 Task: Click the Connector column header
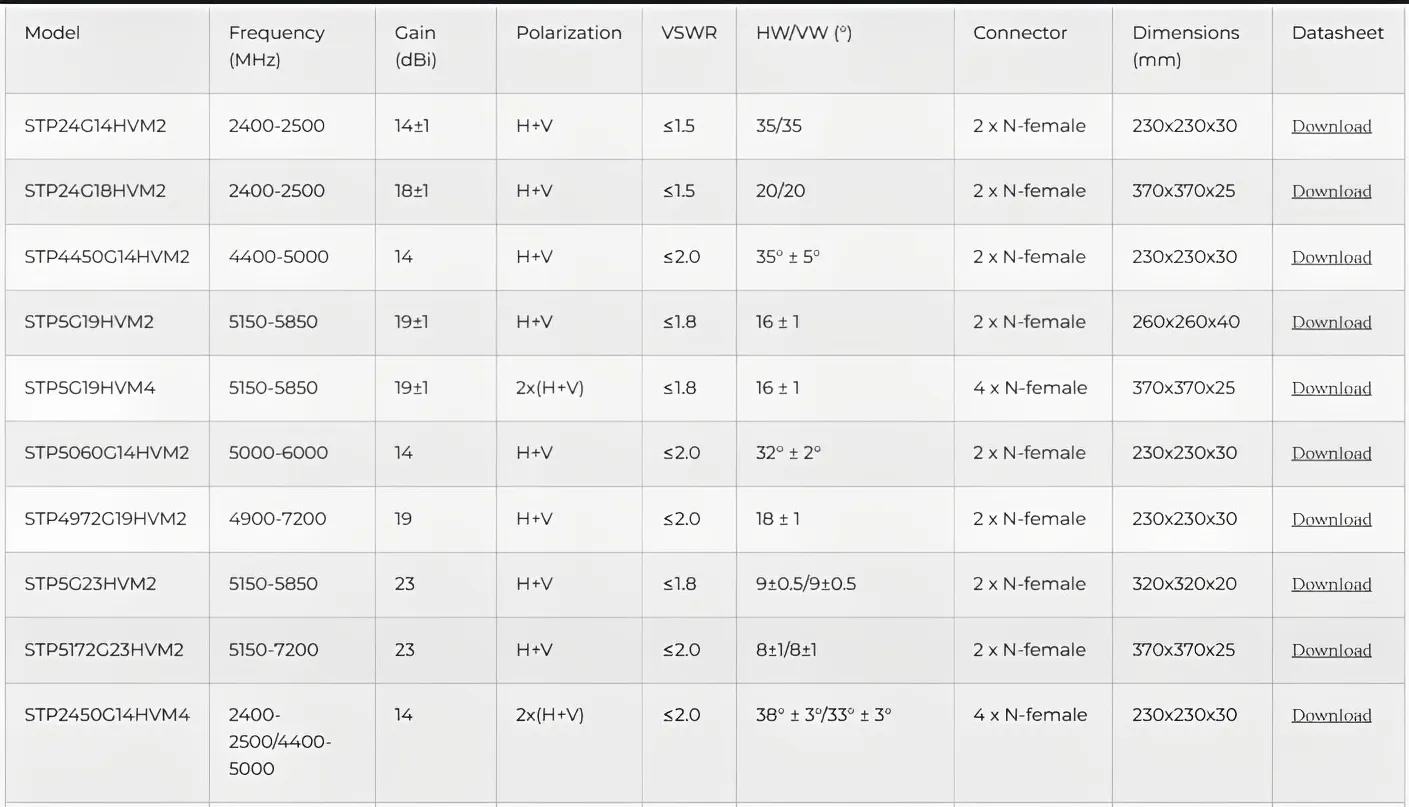pos(1019,33)
